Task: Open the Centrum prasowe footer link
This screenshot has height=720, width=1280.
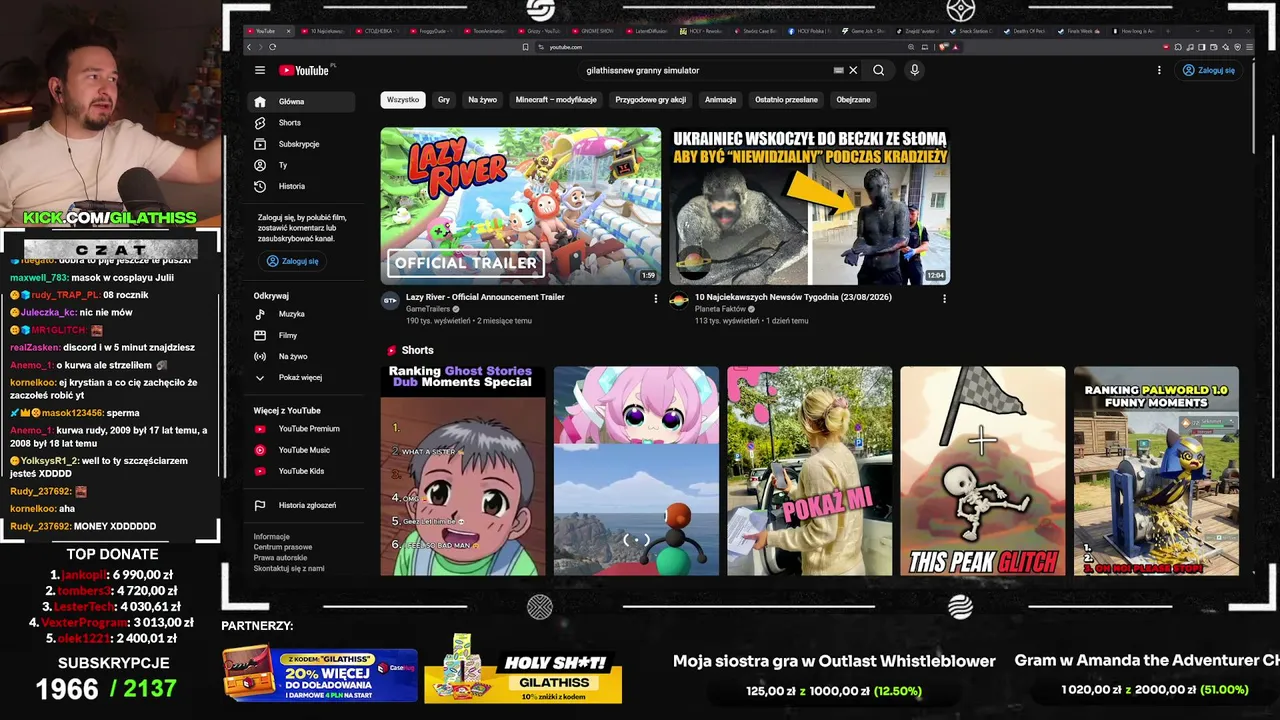Action: point(283,547)
